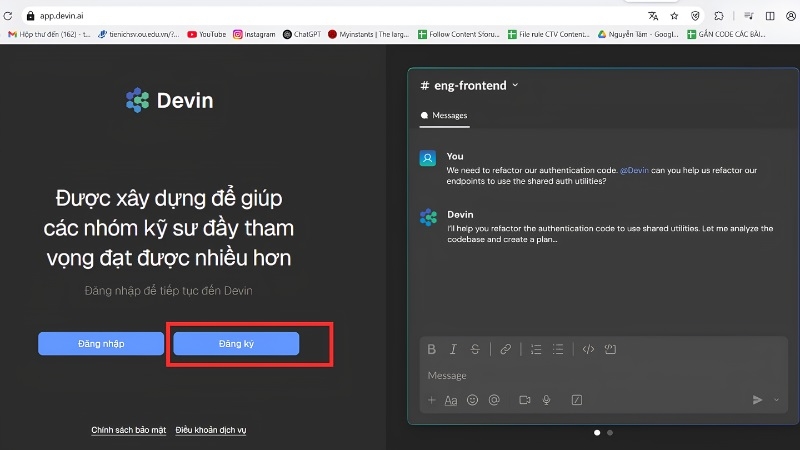Viewport: 800px width, 450px height.
Task: Click the Devin avatar in chat
Action: click(428, 217)
